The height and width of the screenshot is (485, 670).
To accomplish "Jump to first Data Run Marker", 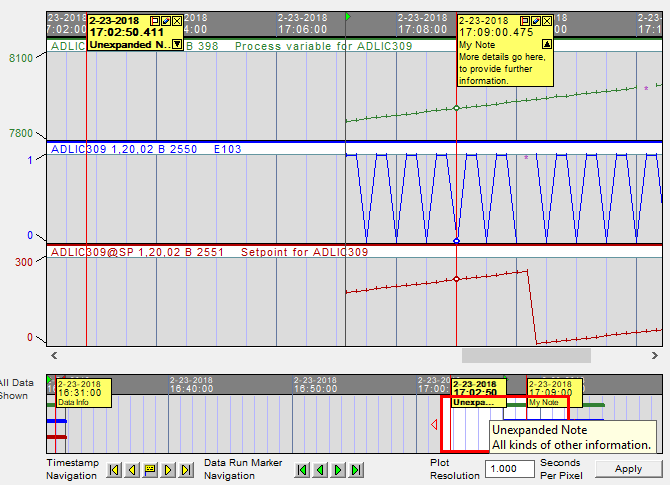I will 303,469.
